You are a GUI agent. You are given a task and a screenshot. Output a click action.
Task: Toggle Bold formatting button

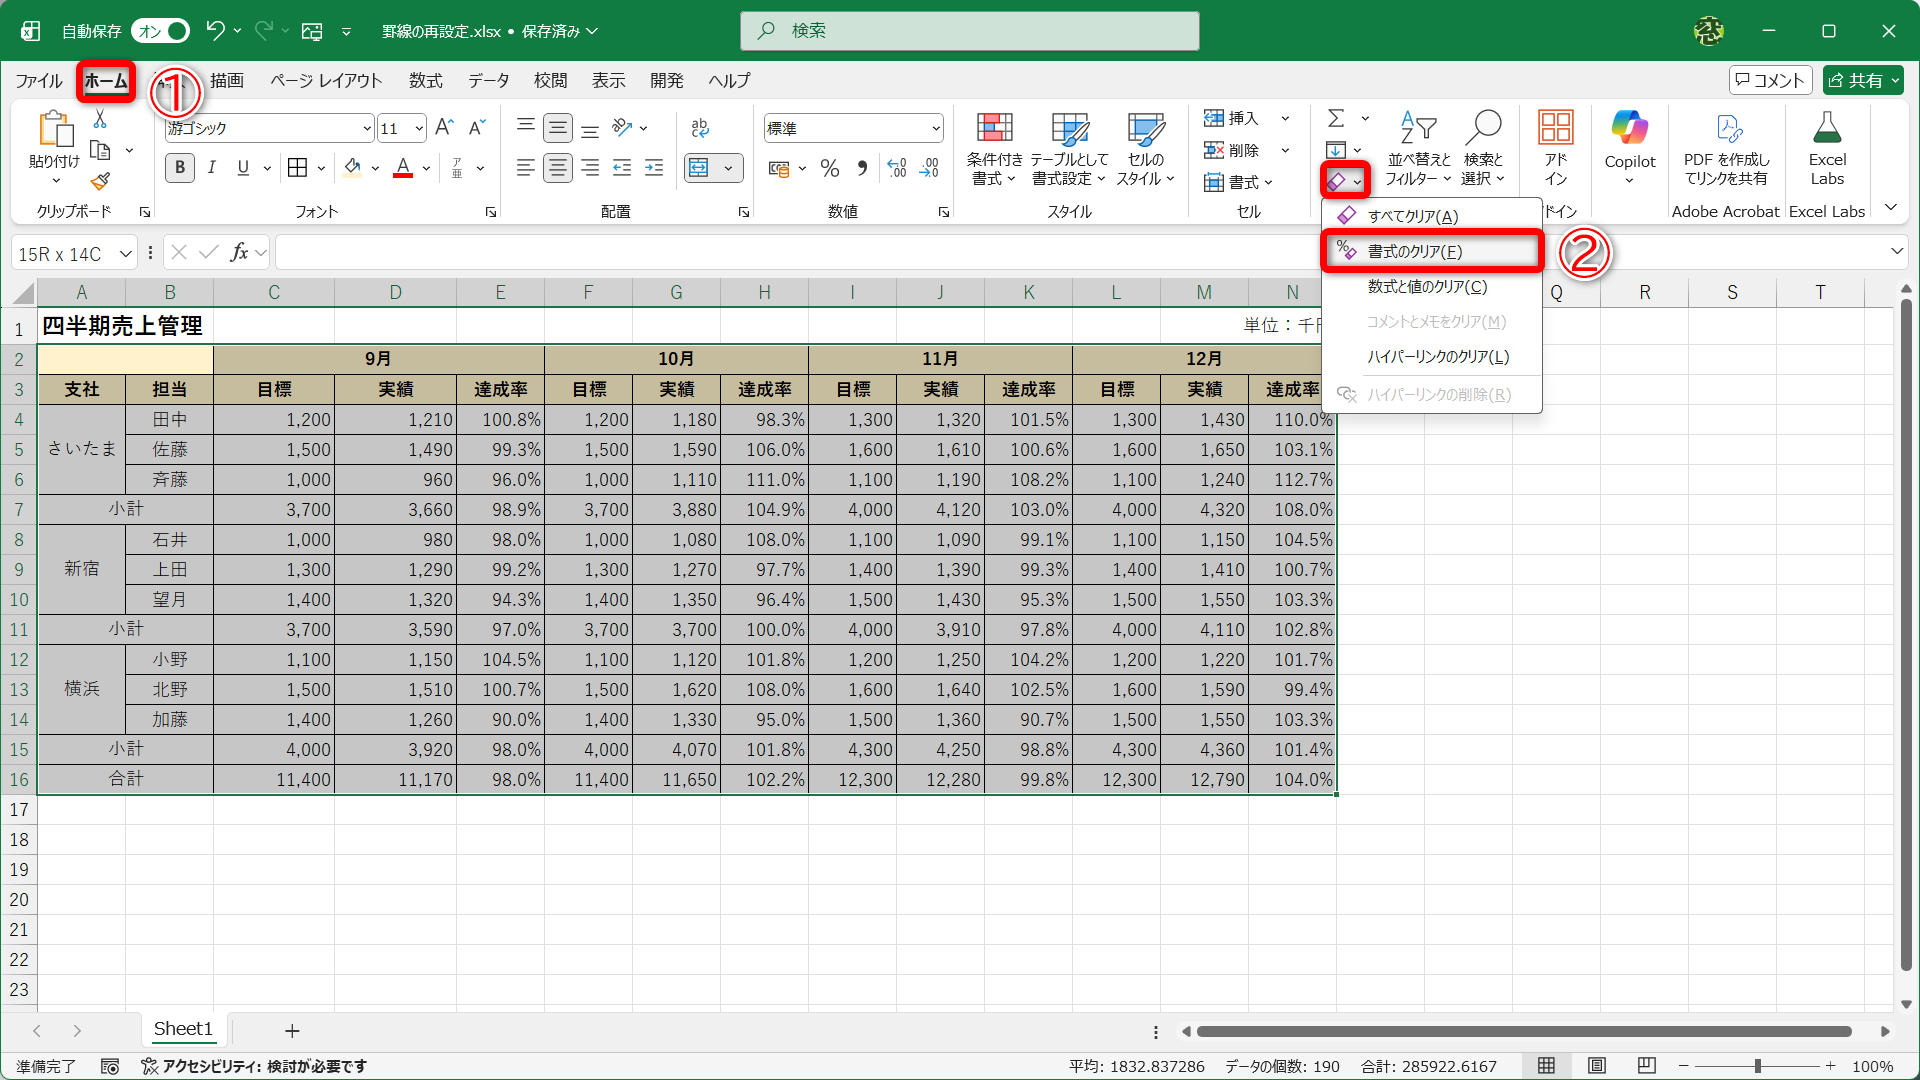tap(180, 168)
